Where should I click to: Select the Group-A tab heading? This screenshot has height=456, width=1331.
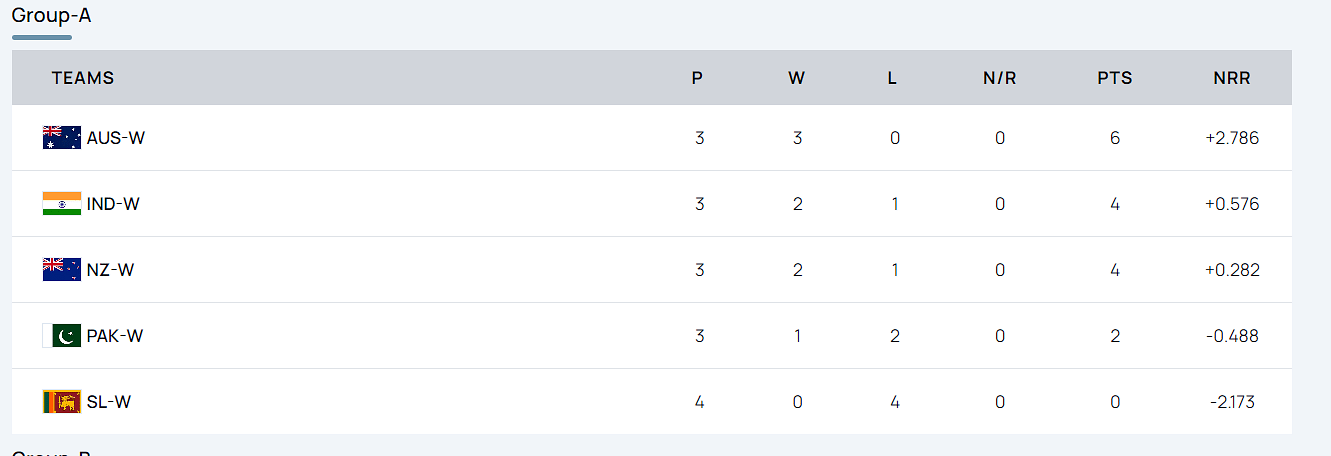[51, 16]
